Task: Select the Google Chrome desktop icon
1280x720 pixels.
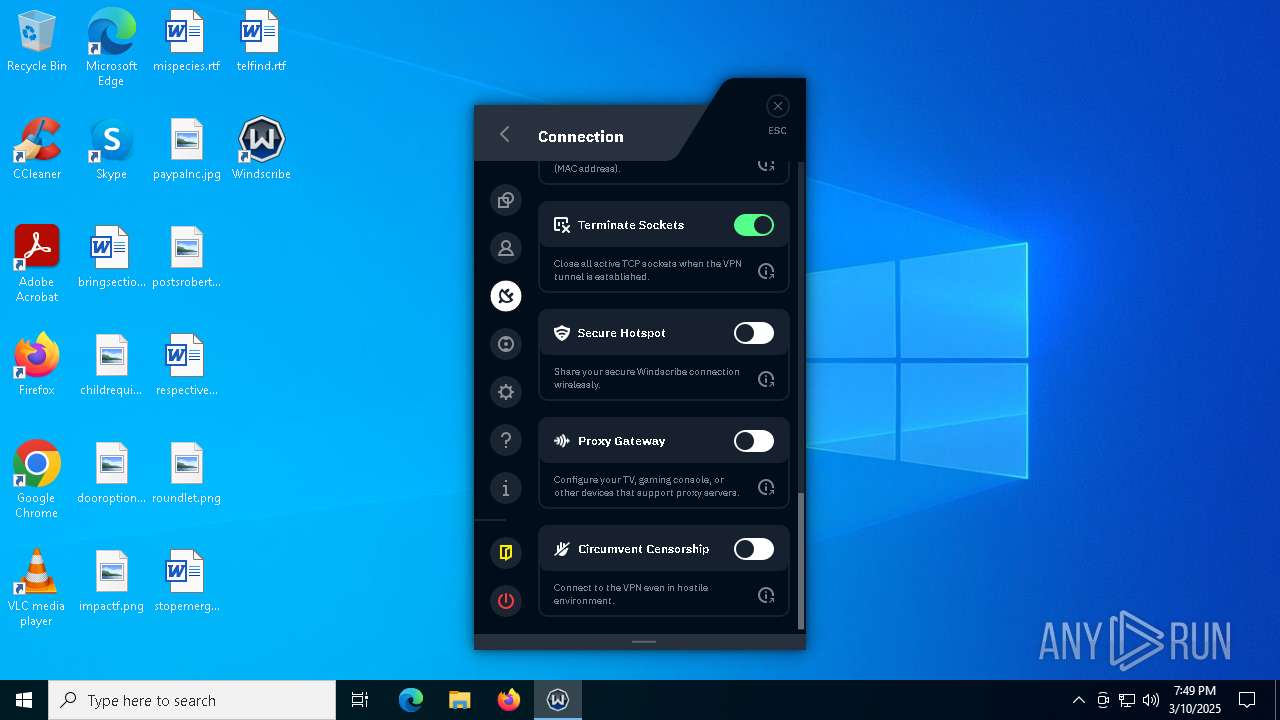Action: click(36, 480)
